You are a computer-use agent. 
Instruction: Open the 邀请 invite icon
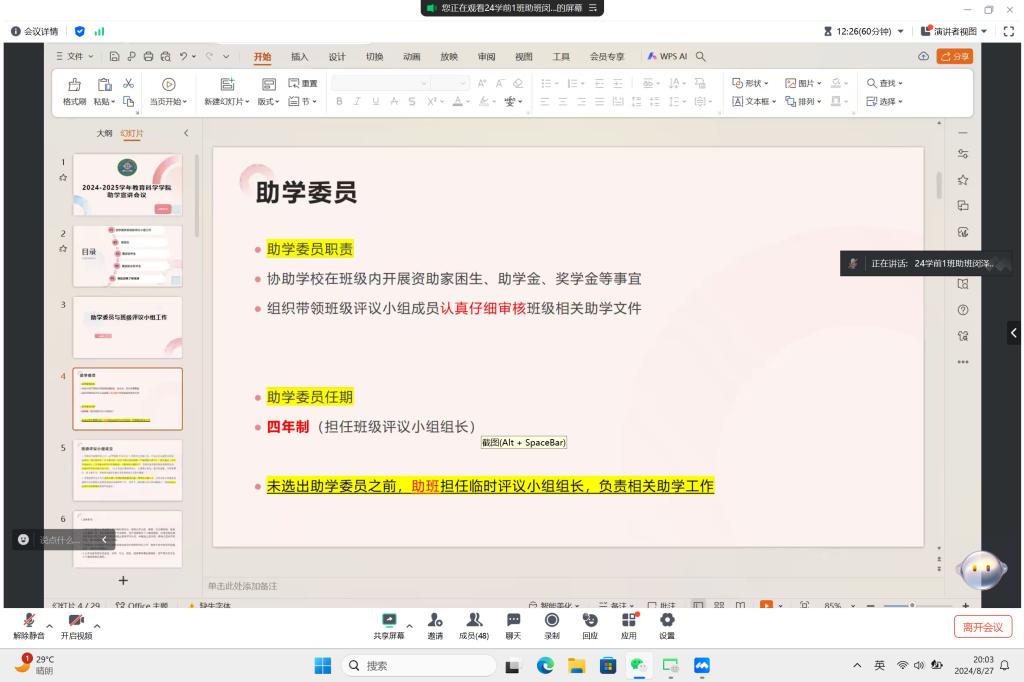pos(435,624)
